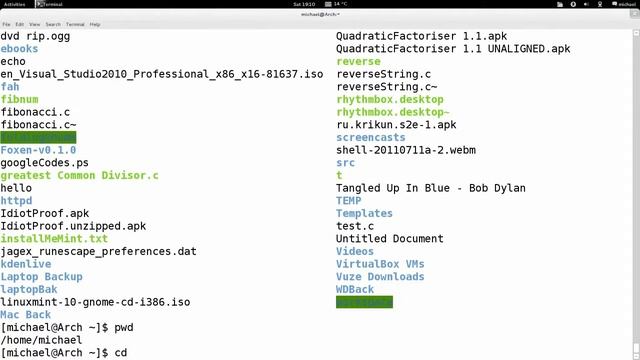Screen dimensions: 640x360
Task: Click the 'fibnum' executable name
Action: coord(19,100)
